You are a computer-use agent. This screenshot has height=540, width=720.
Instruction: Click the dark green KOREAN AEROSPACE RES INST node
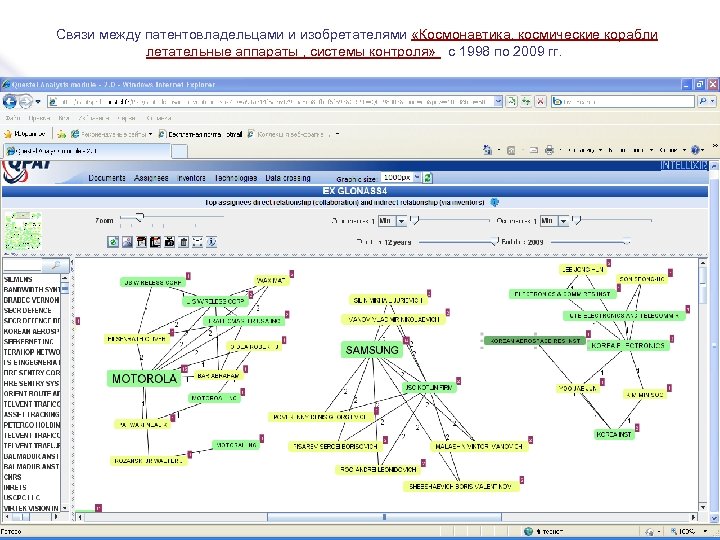click(535, 341)
